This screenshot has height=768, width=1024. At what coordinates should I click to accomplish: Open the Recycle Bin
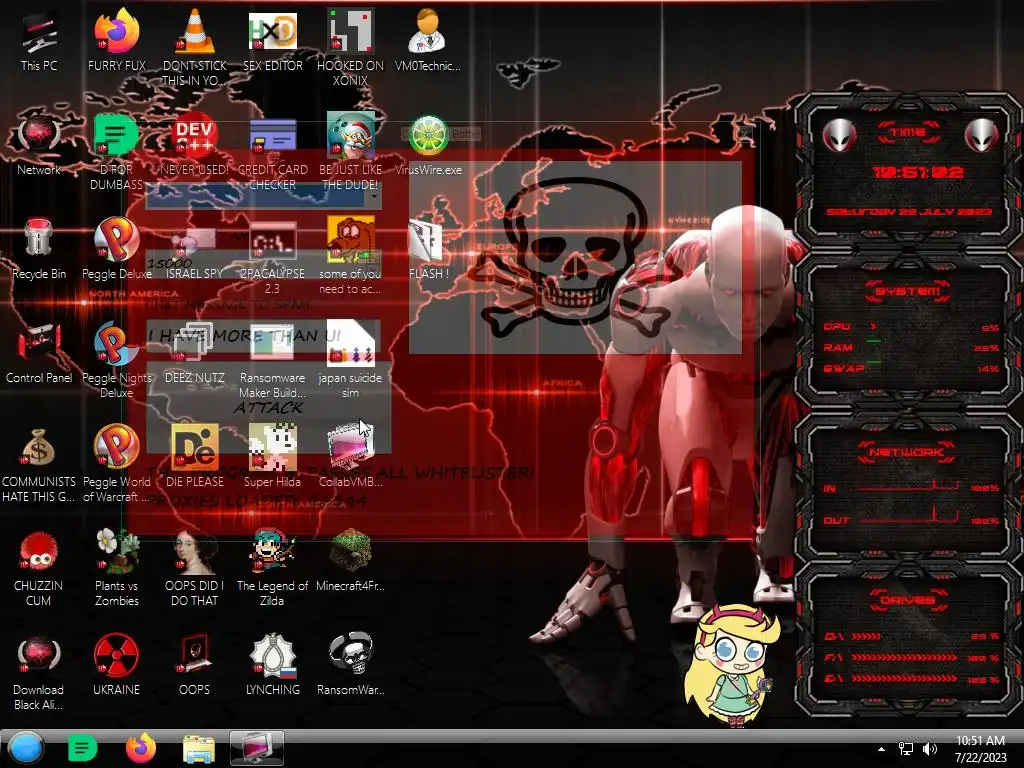click(x=39, y=249)
